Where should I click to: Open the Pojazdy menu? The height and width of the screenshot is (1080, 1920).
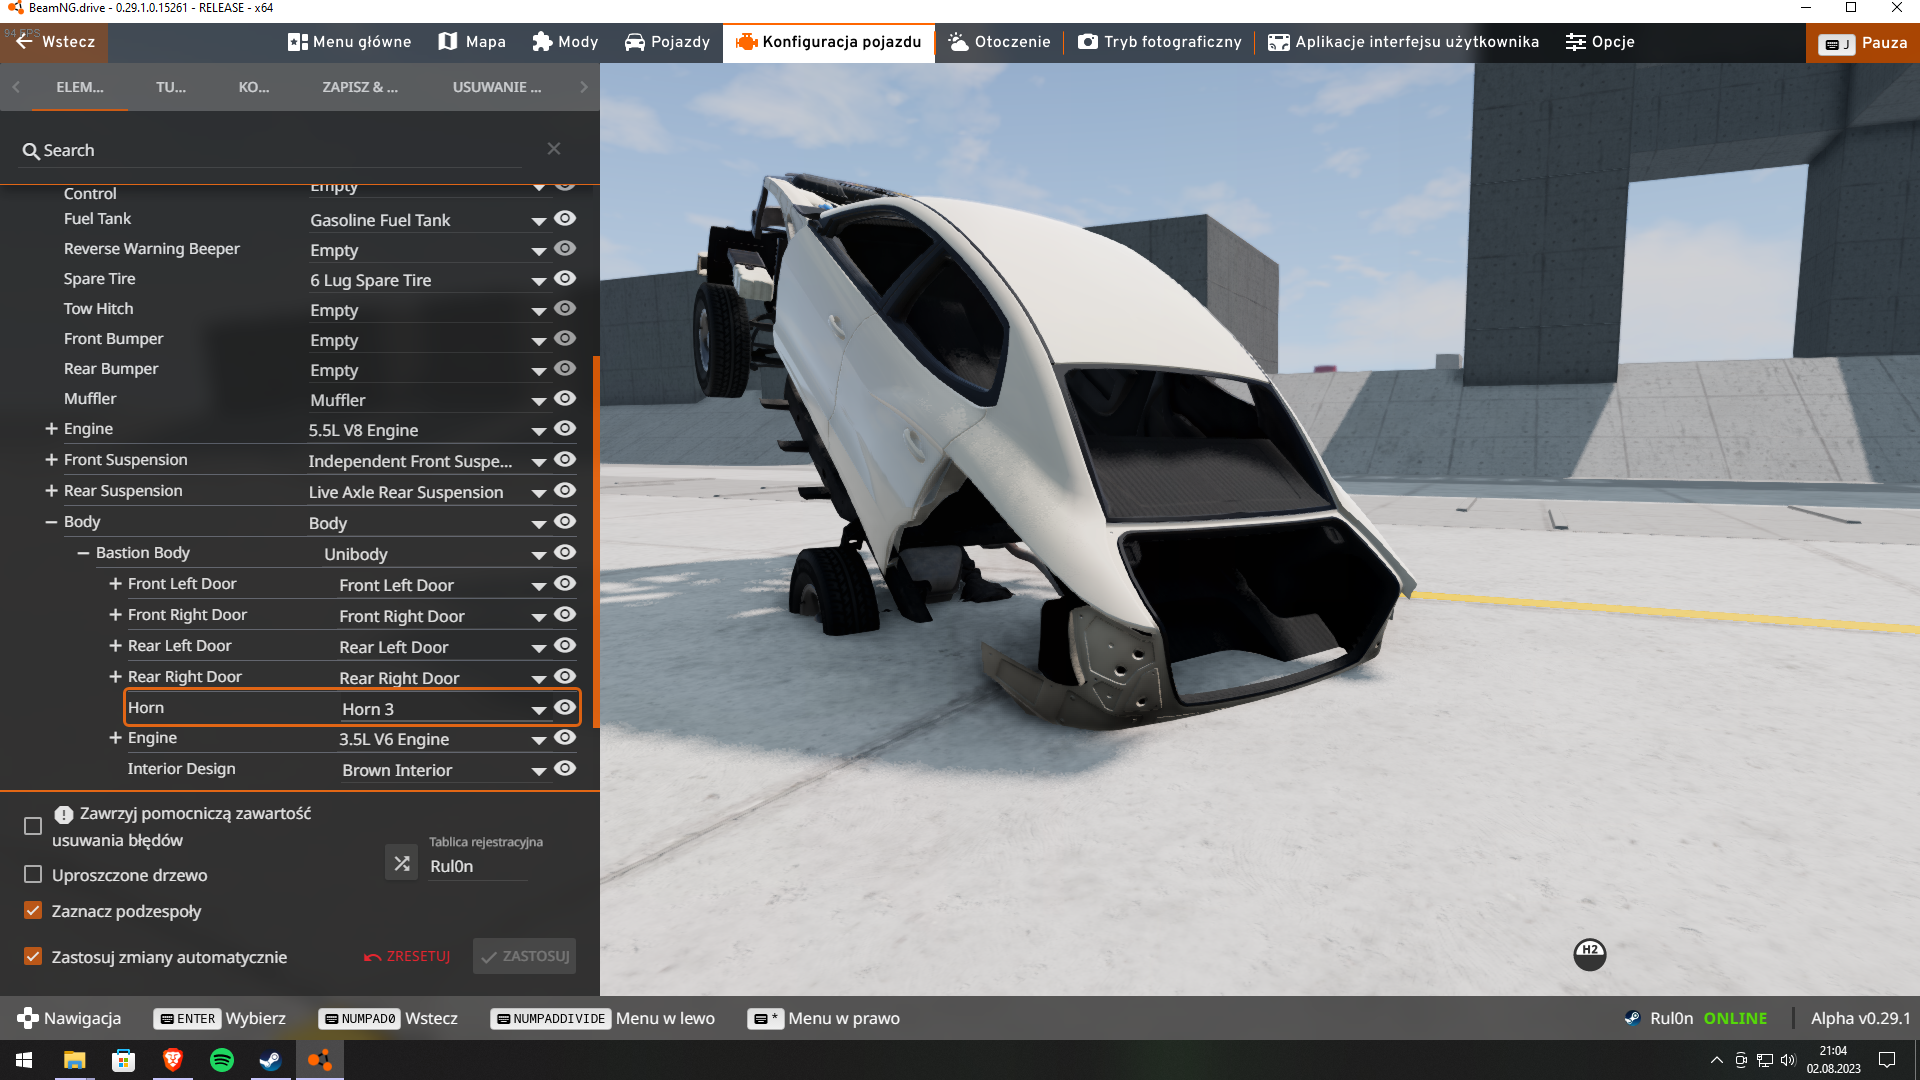tap(667, 42)
